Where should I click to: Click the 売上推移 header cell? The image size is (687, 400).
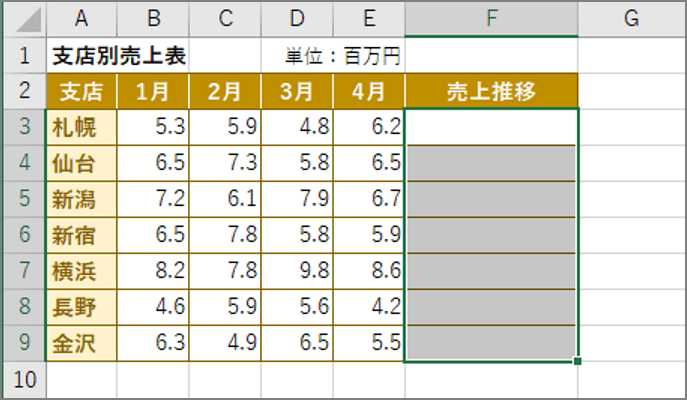(x=491, y=91)
